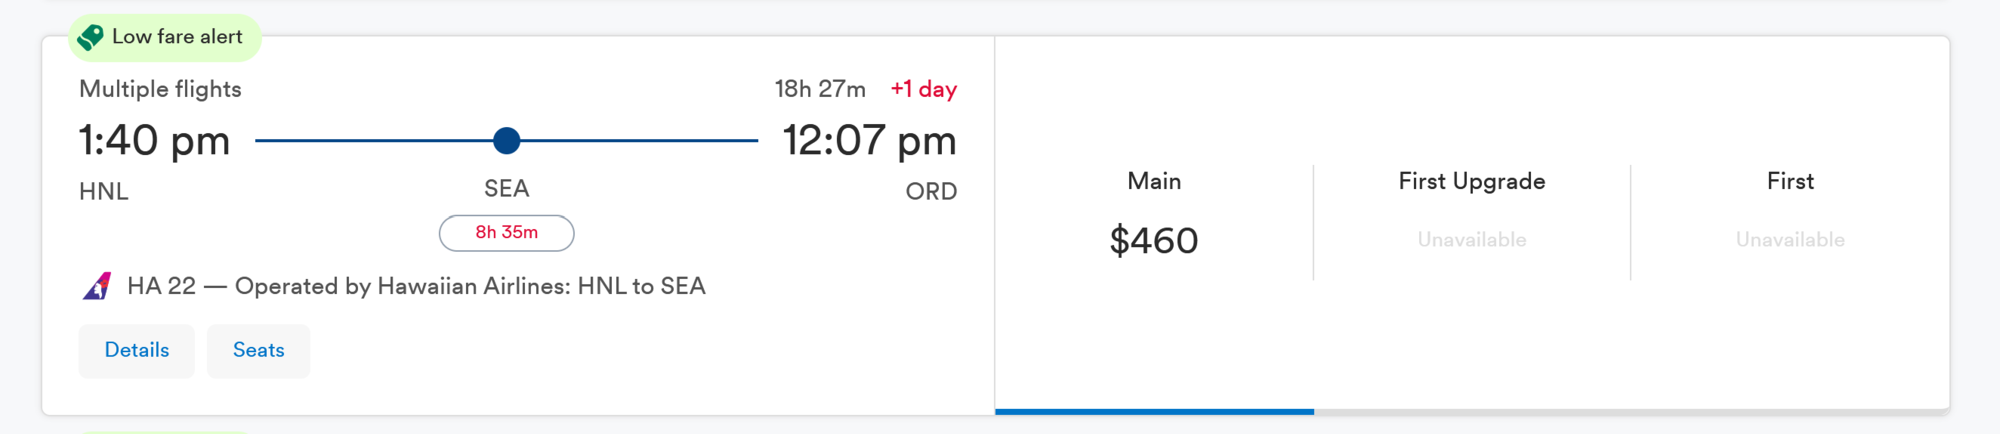Click the SEA stopover dot on route line
The image size is (2000, 434).
coord(507,141)
